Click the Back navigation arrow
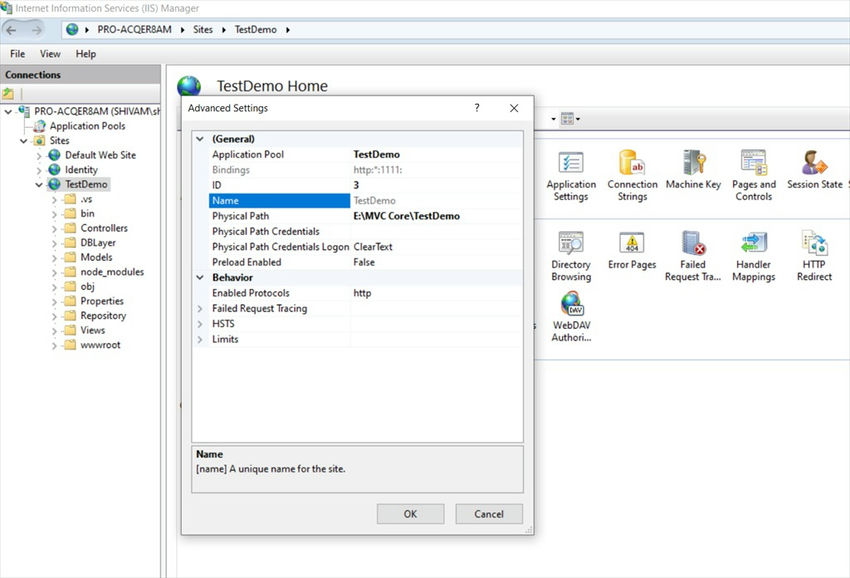This screenshot has width=850, height=578. 11,30
